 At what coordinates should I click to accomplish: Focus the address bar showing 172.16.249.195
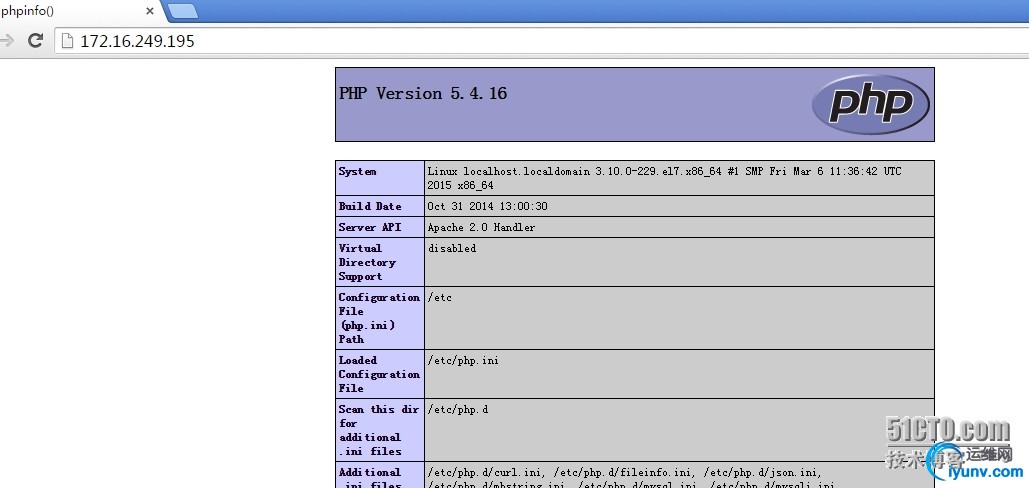(x=541, y=41)
